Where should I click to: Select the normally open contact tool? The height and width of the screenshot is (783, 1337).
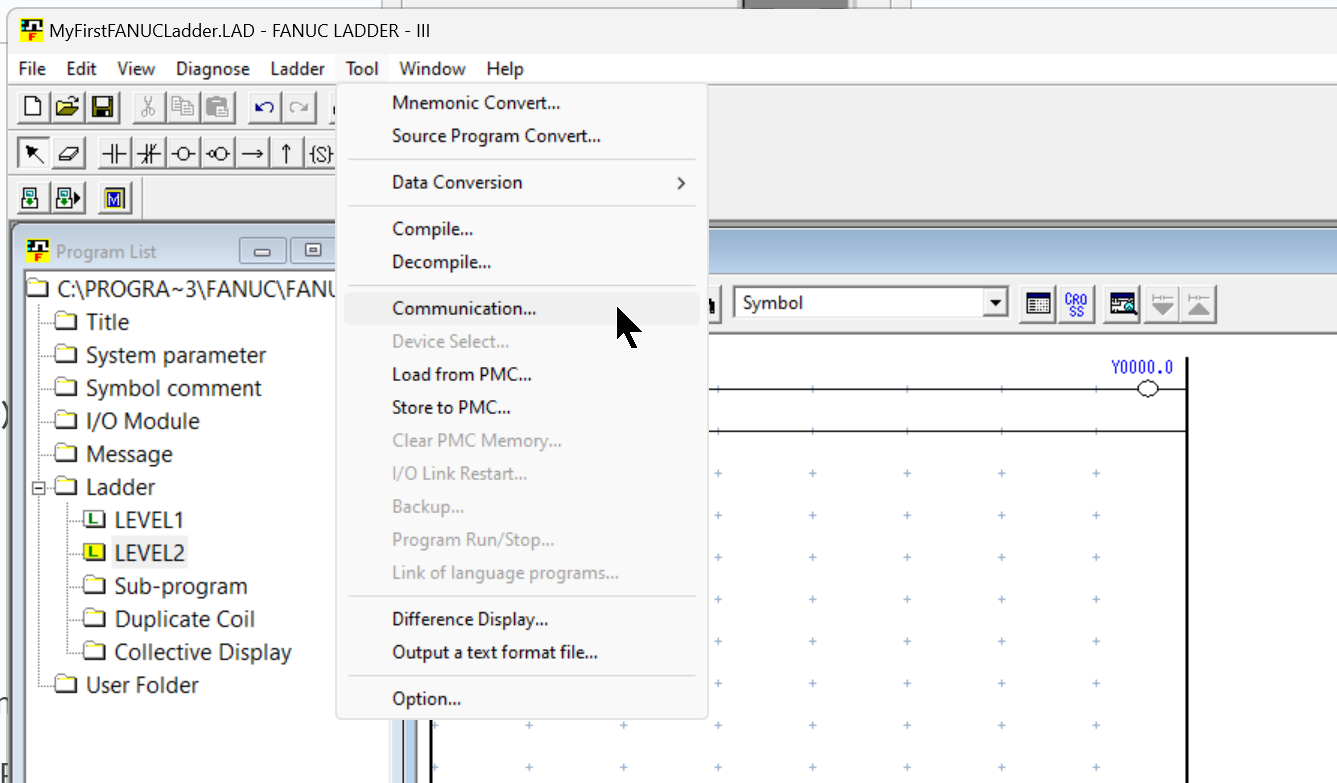coord(116,153)
